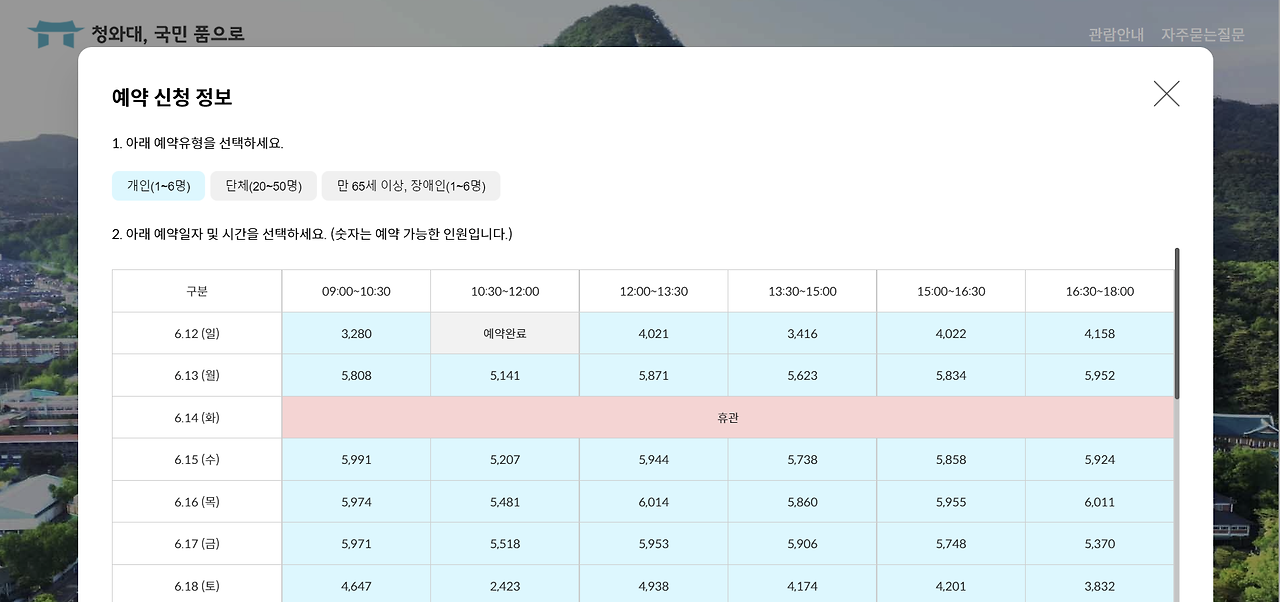Choose the 6.17 slot showing 5,953
This screenshot has height=602, width=1280.
tap(653, 544)
